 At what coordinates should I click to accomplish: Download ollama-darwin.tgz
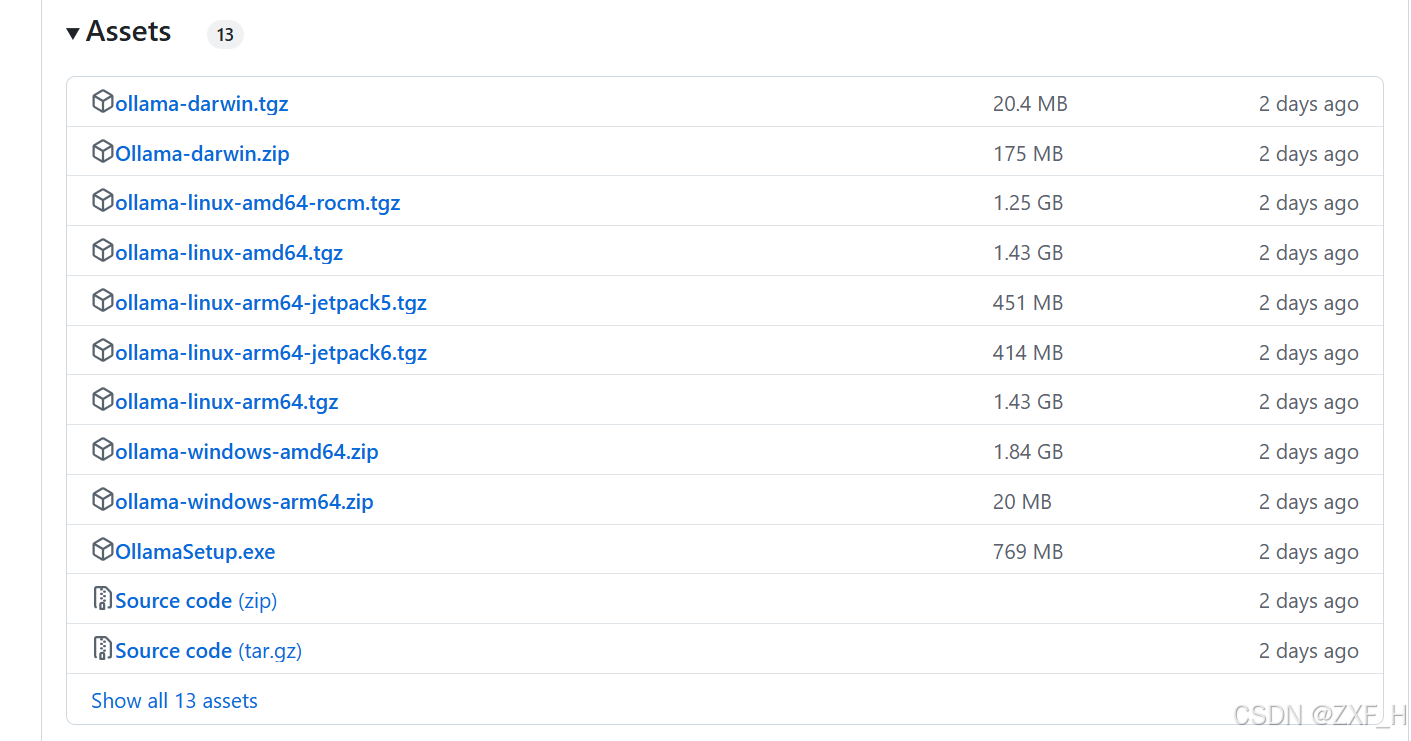tap(201, 104)
